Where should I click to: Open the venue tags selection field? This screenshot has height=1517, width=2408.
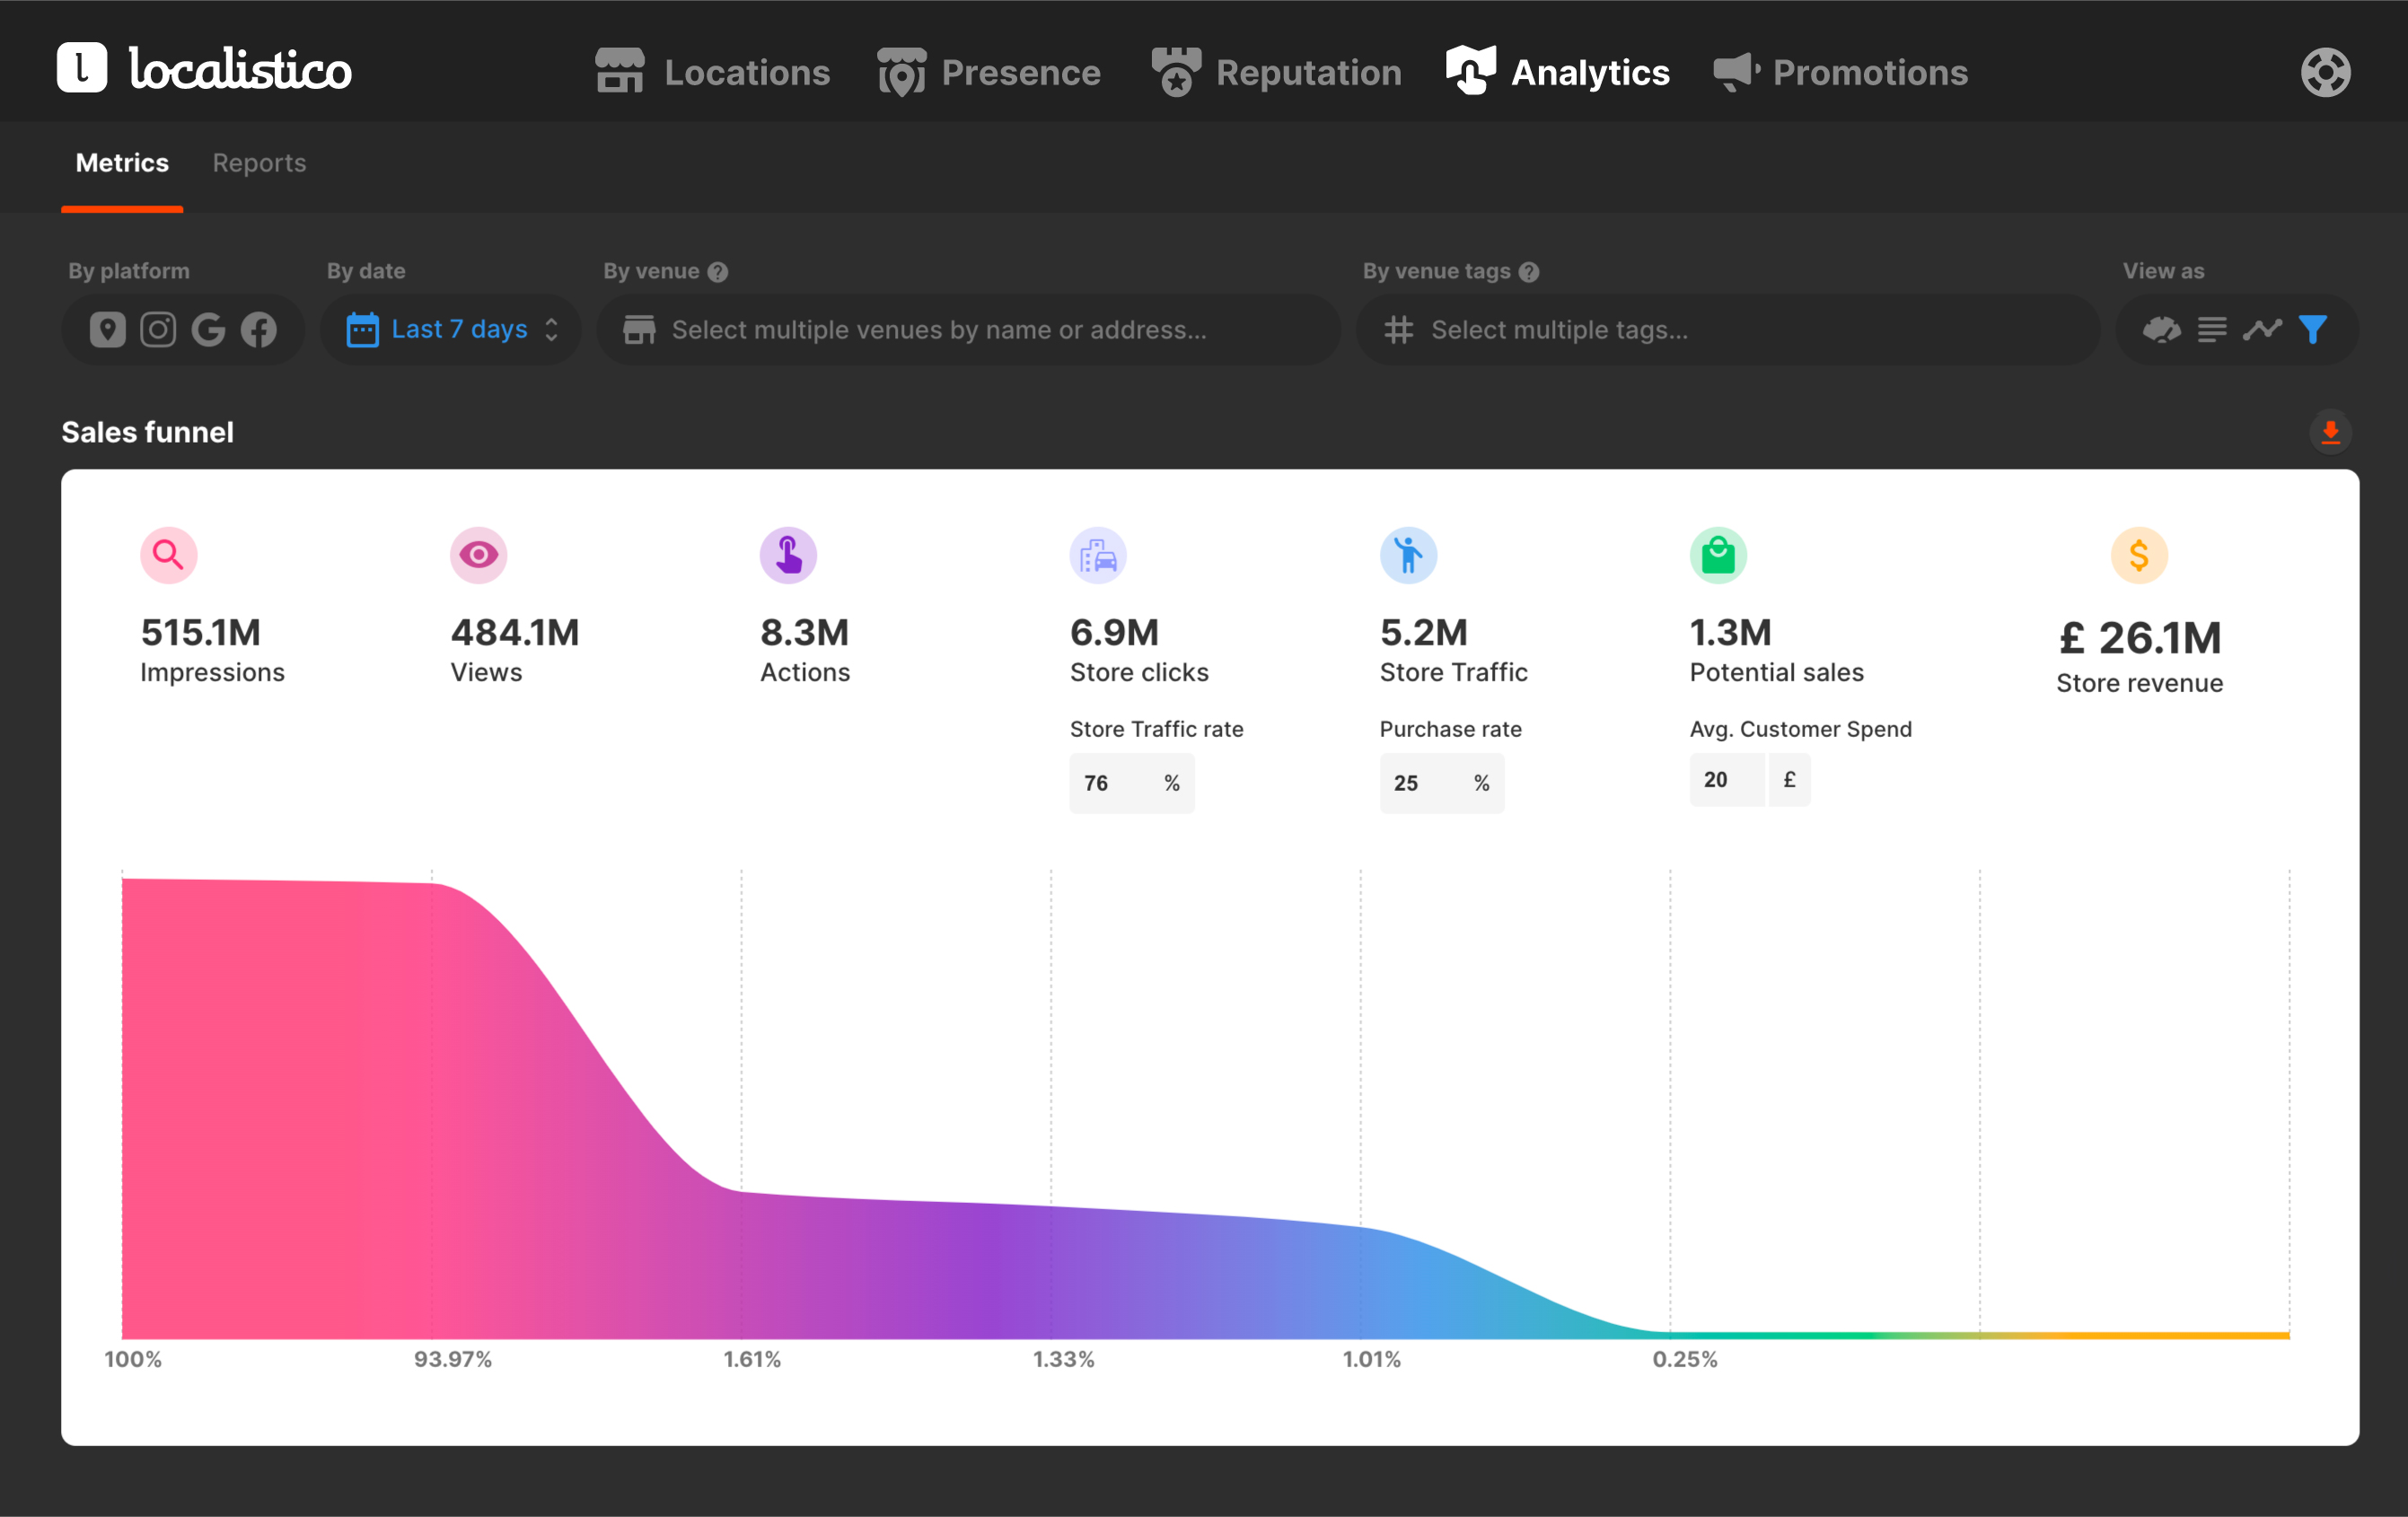pos(1727,329)
